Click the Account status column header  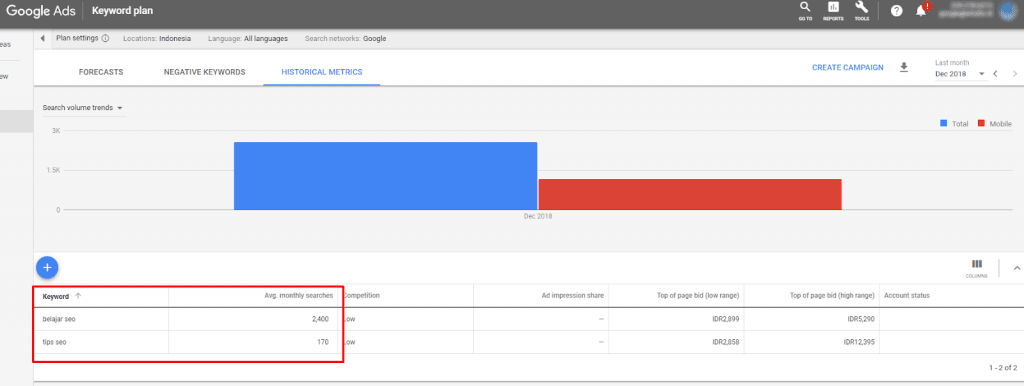point(906,296)
